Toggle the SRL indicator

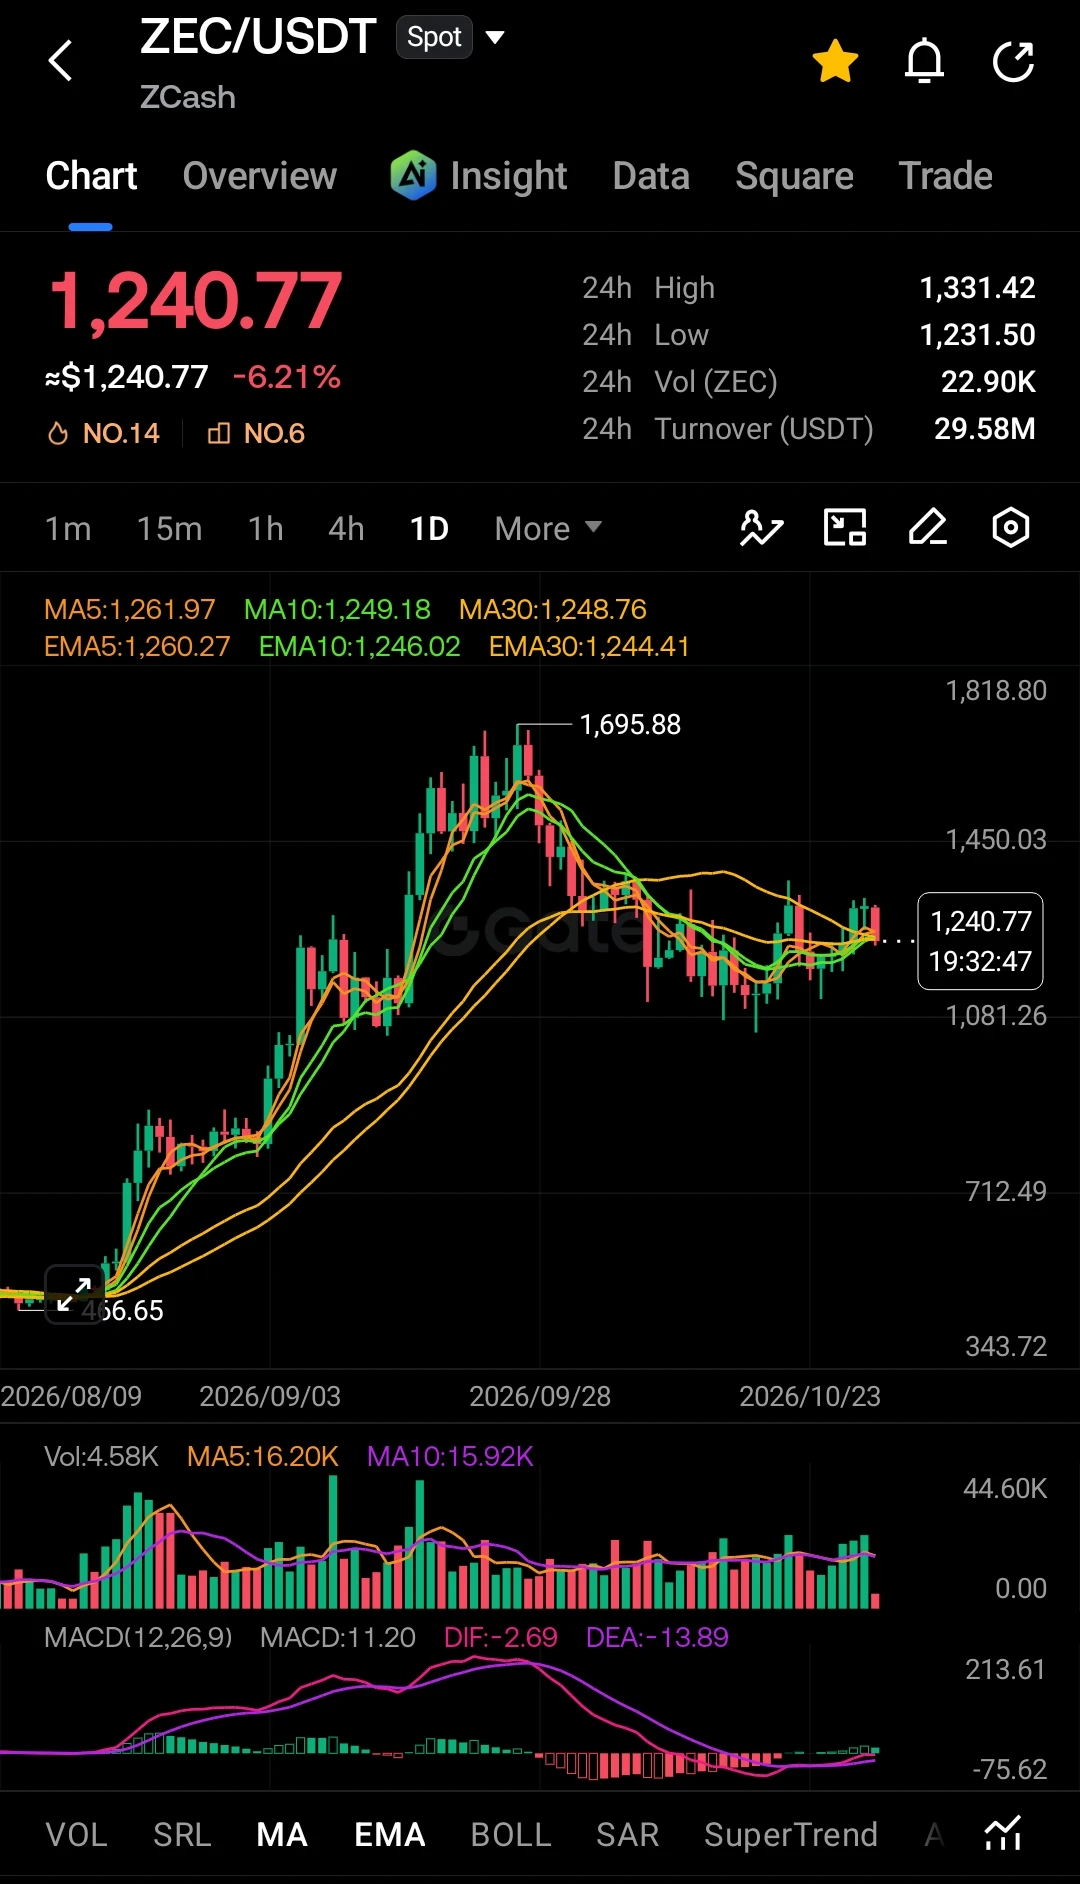pyautogui.click(x=182, y=1835)
